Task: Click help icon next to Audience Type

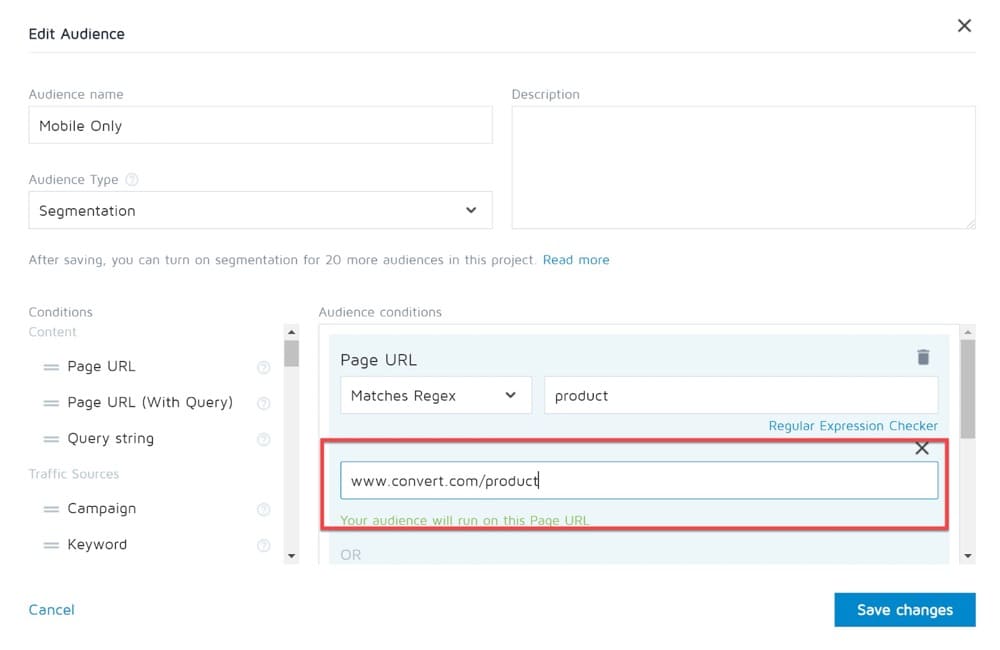Action: click(132, 180)
